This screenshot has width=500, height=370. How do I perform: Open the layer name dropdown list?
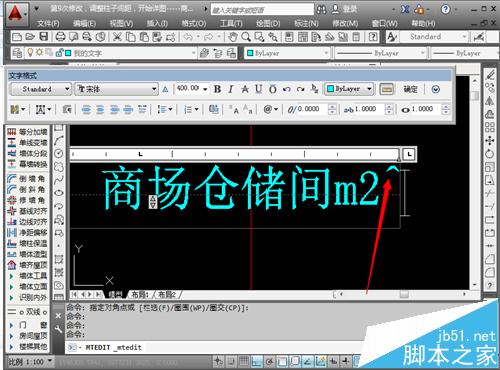point(194,53)
